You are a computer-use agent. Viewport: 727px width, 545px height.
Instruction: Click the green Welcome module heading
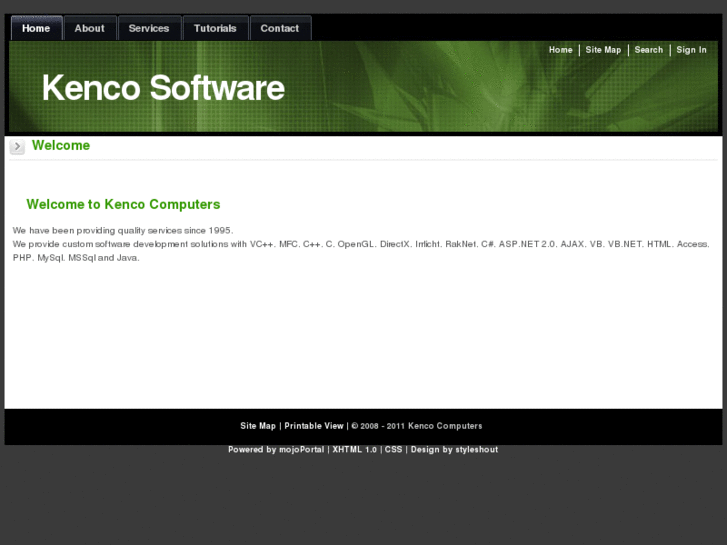click(x=61, y=145)
